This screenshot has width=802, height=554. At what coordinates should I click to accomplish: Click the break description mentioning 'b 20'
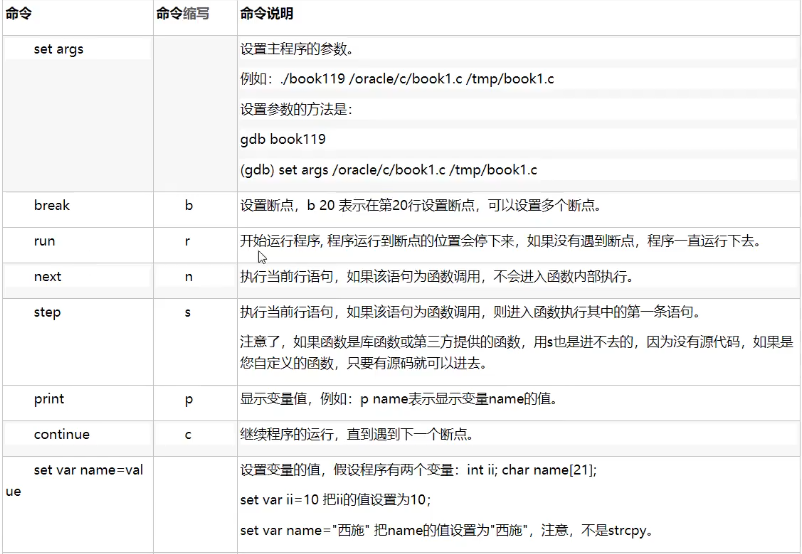point(421,205)
